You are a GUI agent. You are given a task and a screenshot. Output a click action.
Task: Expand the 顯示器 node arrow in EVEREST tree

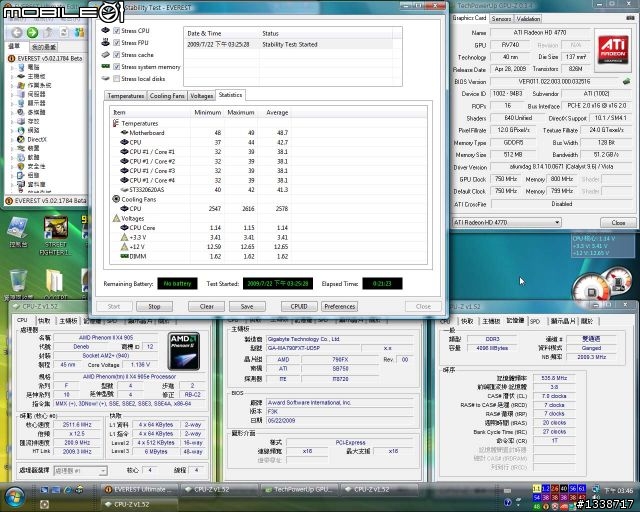(12, 103)
